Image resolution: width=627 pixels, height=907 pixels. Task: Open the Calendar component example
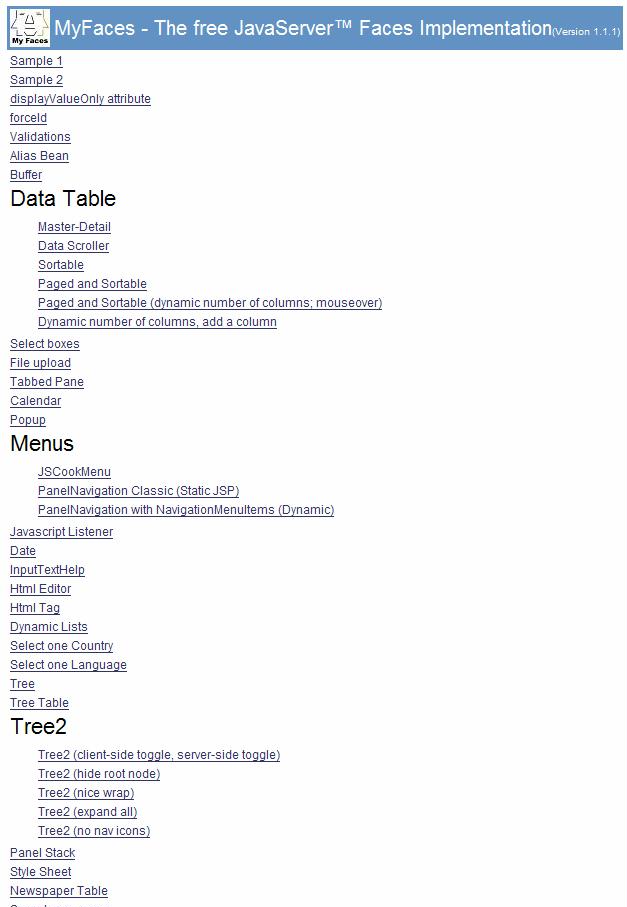[x=35, y=401]
